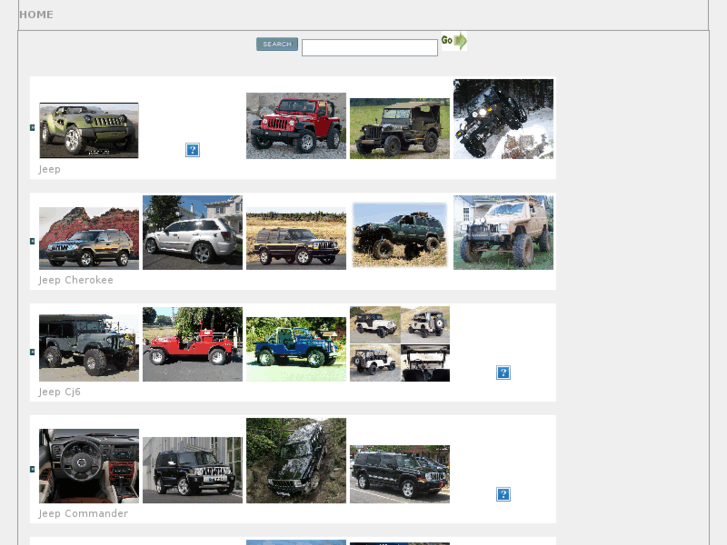Click the bullet icon beside Jeep Cj6 row
Viewport: 727px width, 545px height.
(32, 352)
